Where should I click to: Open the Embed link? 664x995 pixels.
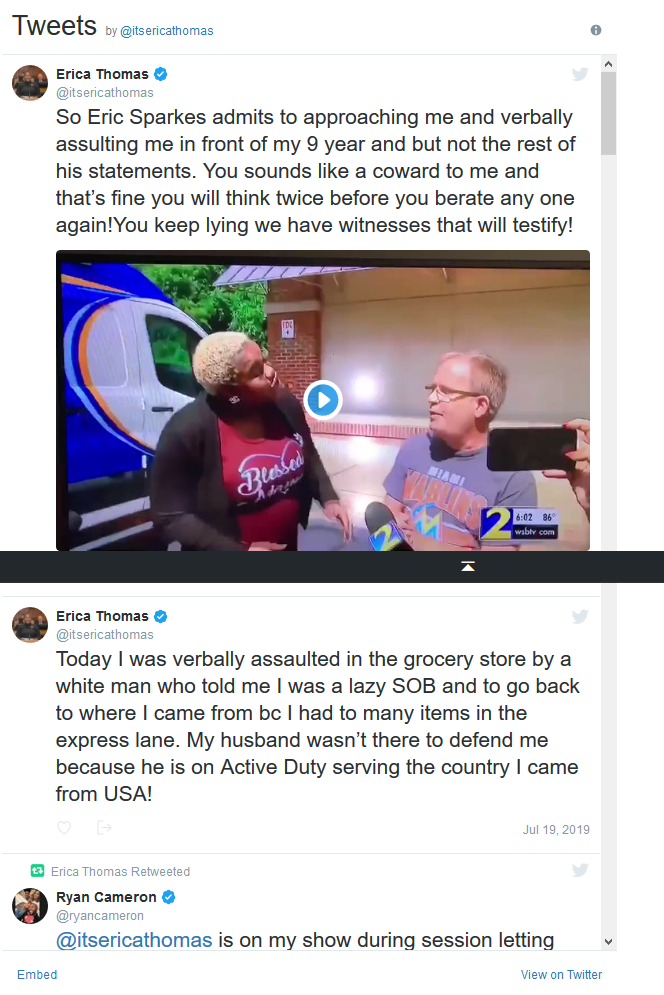pos(37,974)
